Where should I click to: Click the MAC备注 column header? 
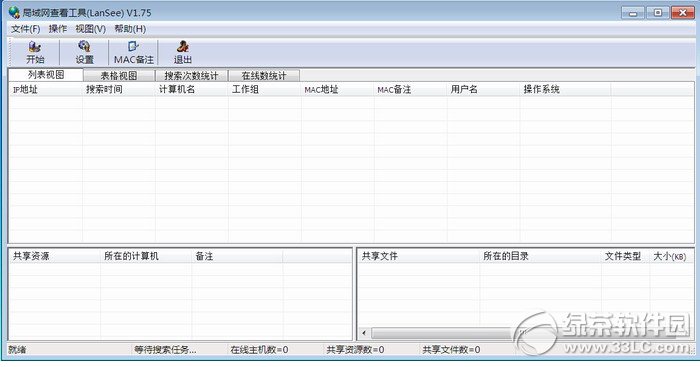[x=410, y=89]
